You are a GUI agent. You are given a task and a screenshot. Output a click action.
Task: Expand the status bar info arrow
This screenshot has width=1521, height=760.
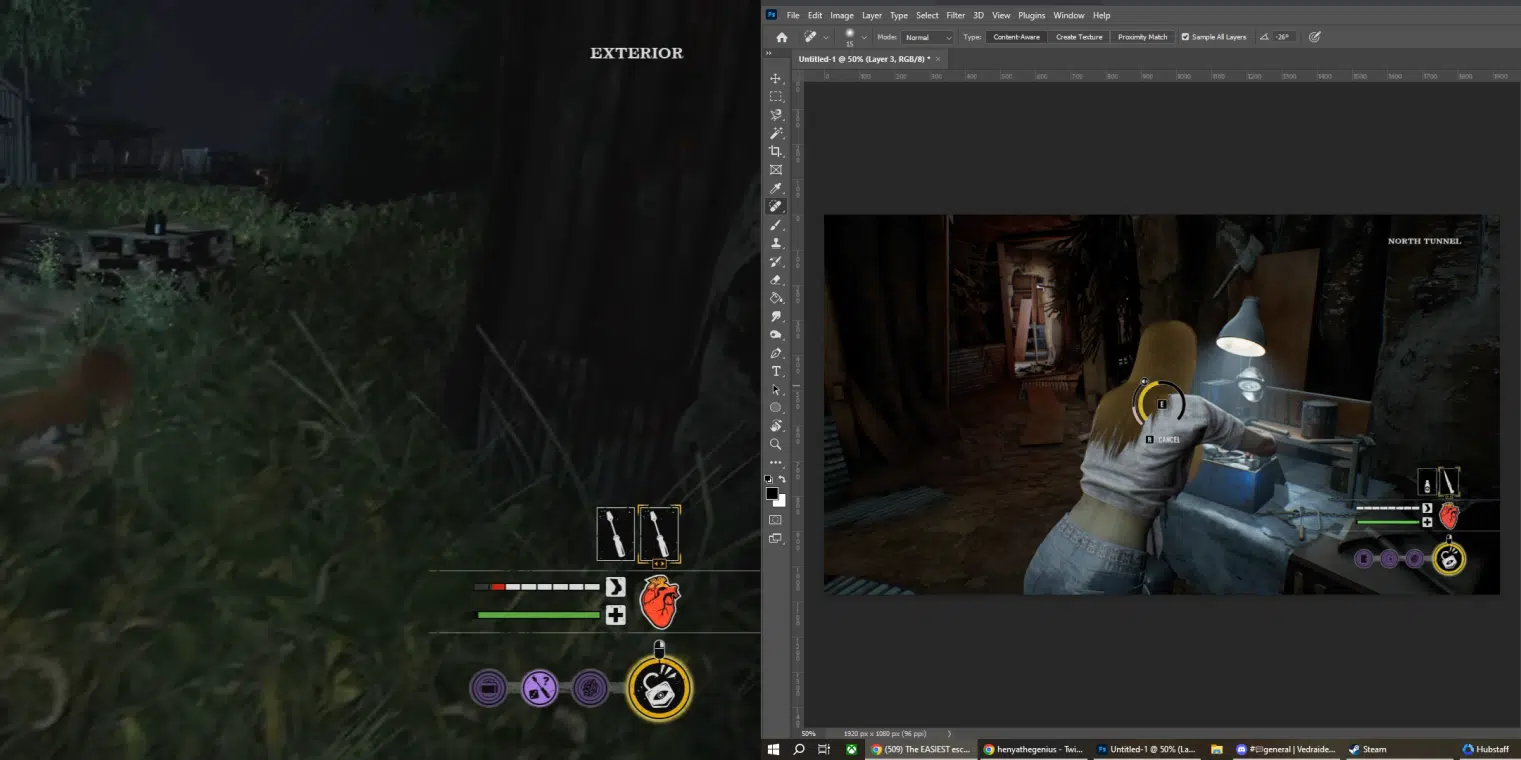949,733
